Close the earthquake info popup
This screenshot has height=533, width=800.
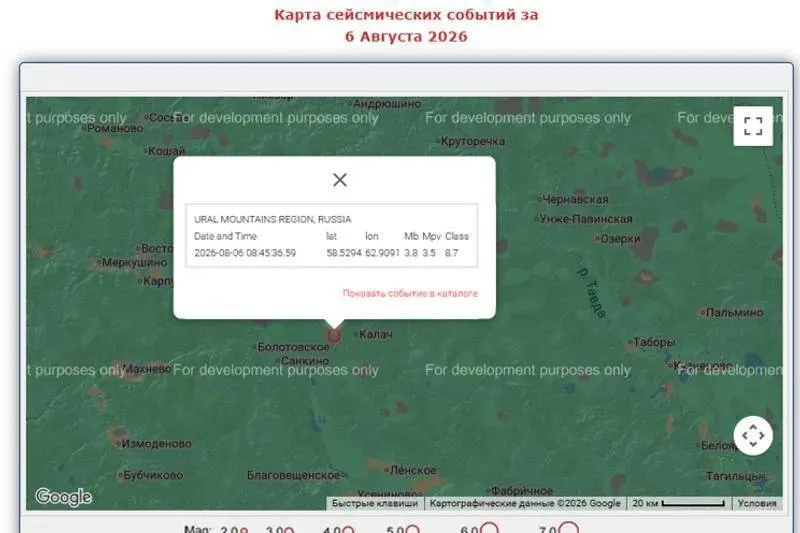pos(340,180)
